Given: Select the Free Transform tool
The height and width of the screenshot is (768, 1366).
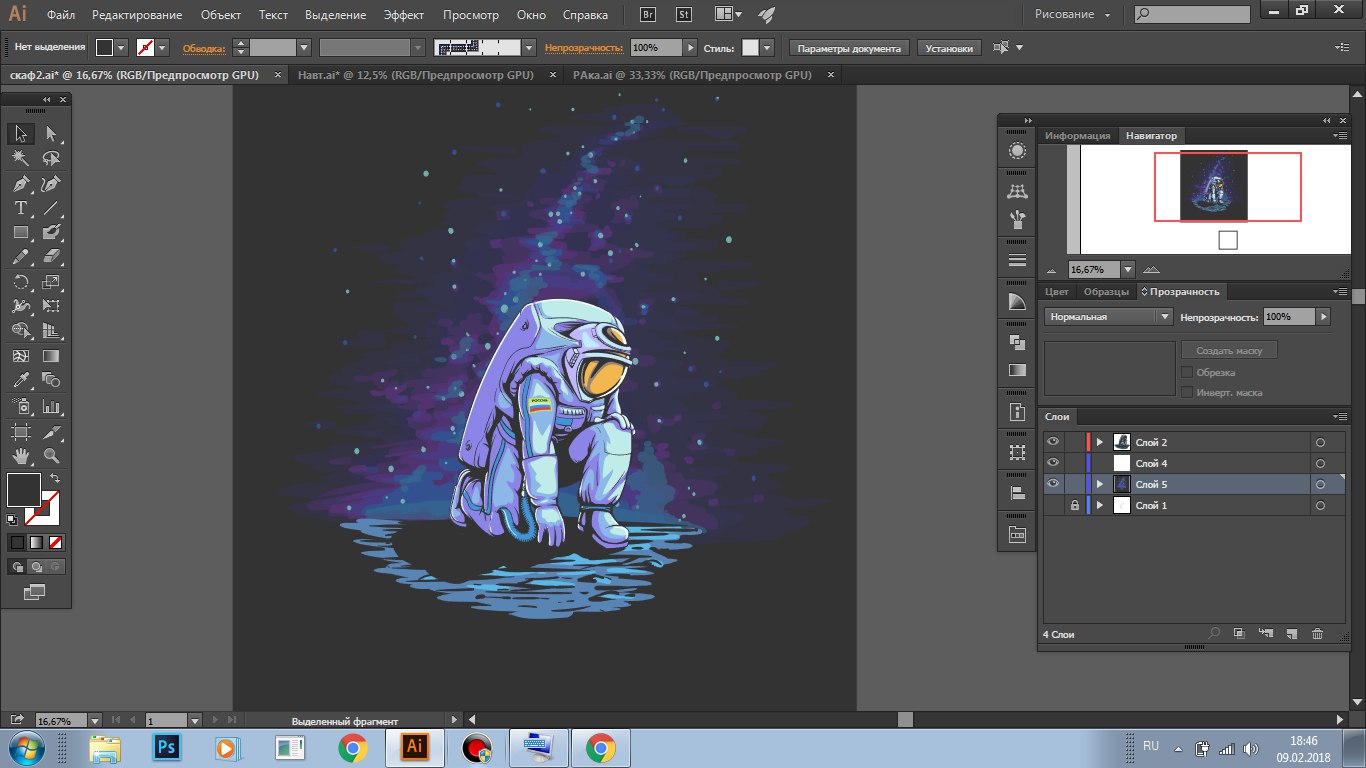Looking at the screenshot, I should pos(51,306).
